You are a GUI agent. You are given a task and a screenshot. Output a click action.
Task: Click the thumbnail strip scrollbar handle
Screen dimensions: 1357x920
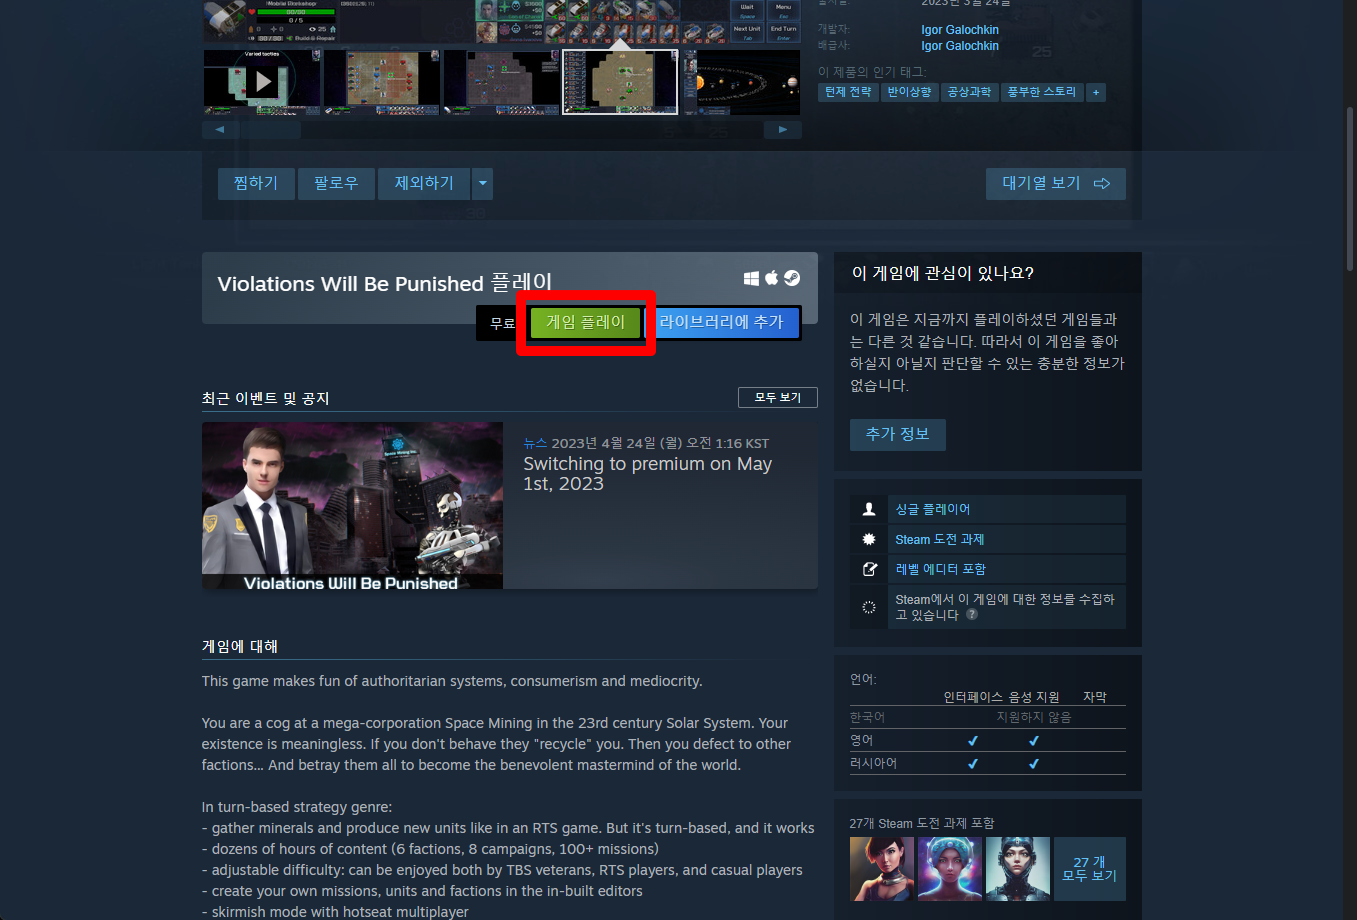pos(271,130)
